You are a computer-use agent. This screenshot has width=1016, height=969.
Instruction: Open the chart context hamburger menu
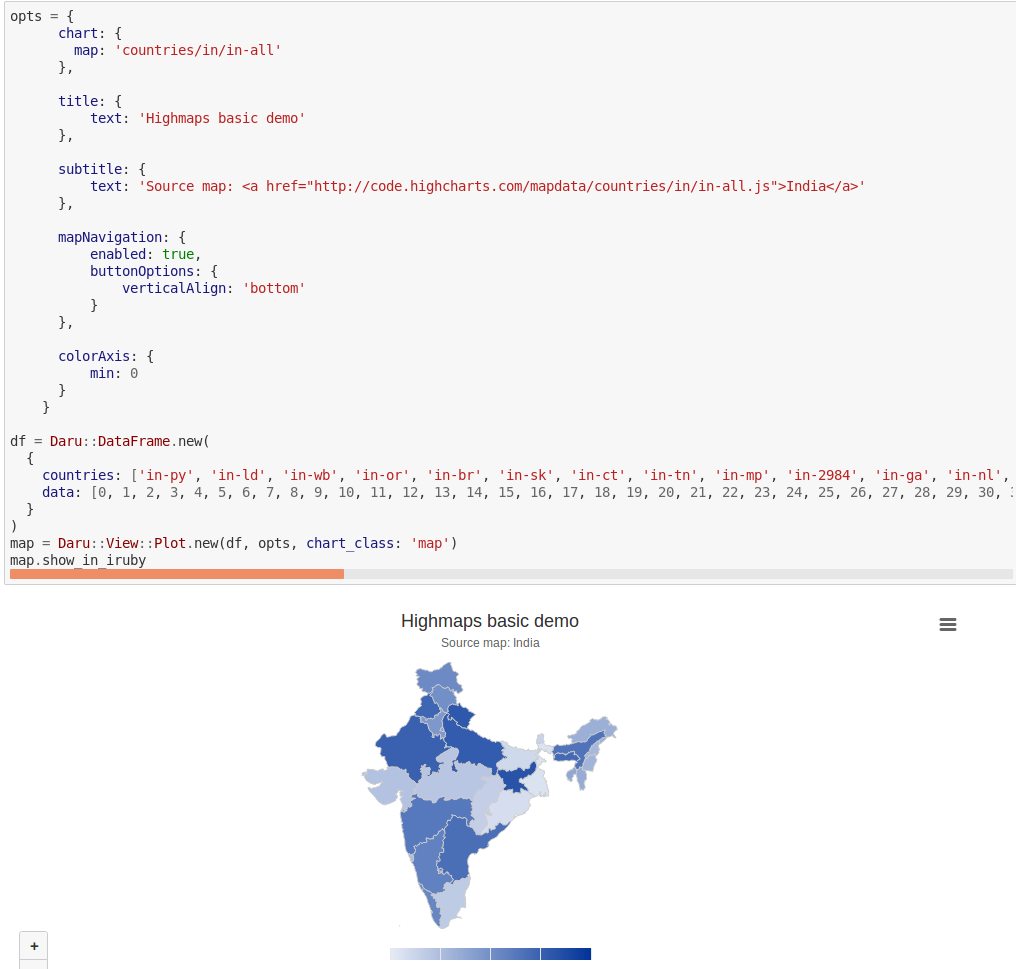click(x=947, y=624)
